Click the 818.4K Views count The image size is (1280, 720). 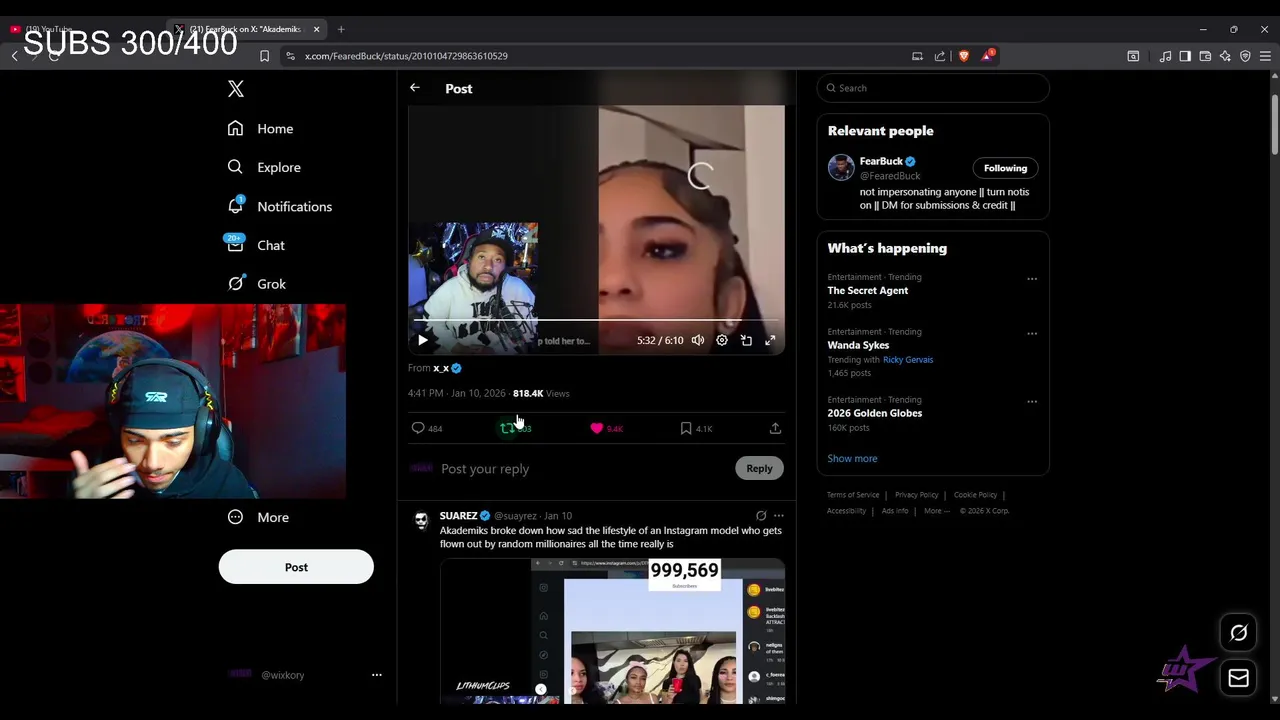pos(541,393)
